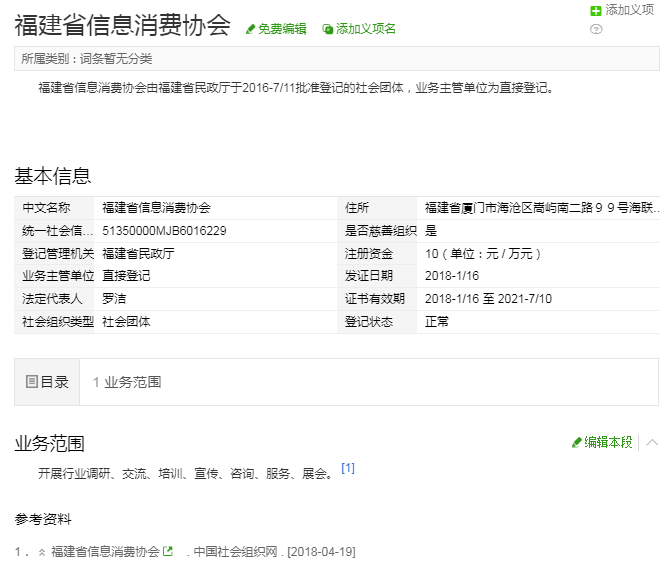Click 登记状态 value 正常
The height and width of the screenshot is (568, 664).
pyautogui.click(x=437, y=321)
